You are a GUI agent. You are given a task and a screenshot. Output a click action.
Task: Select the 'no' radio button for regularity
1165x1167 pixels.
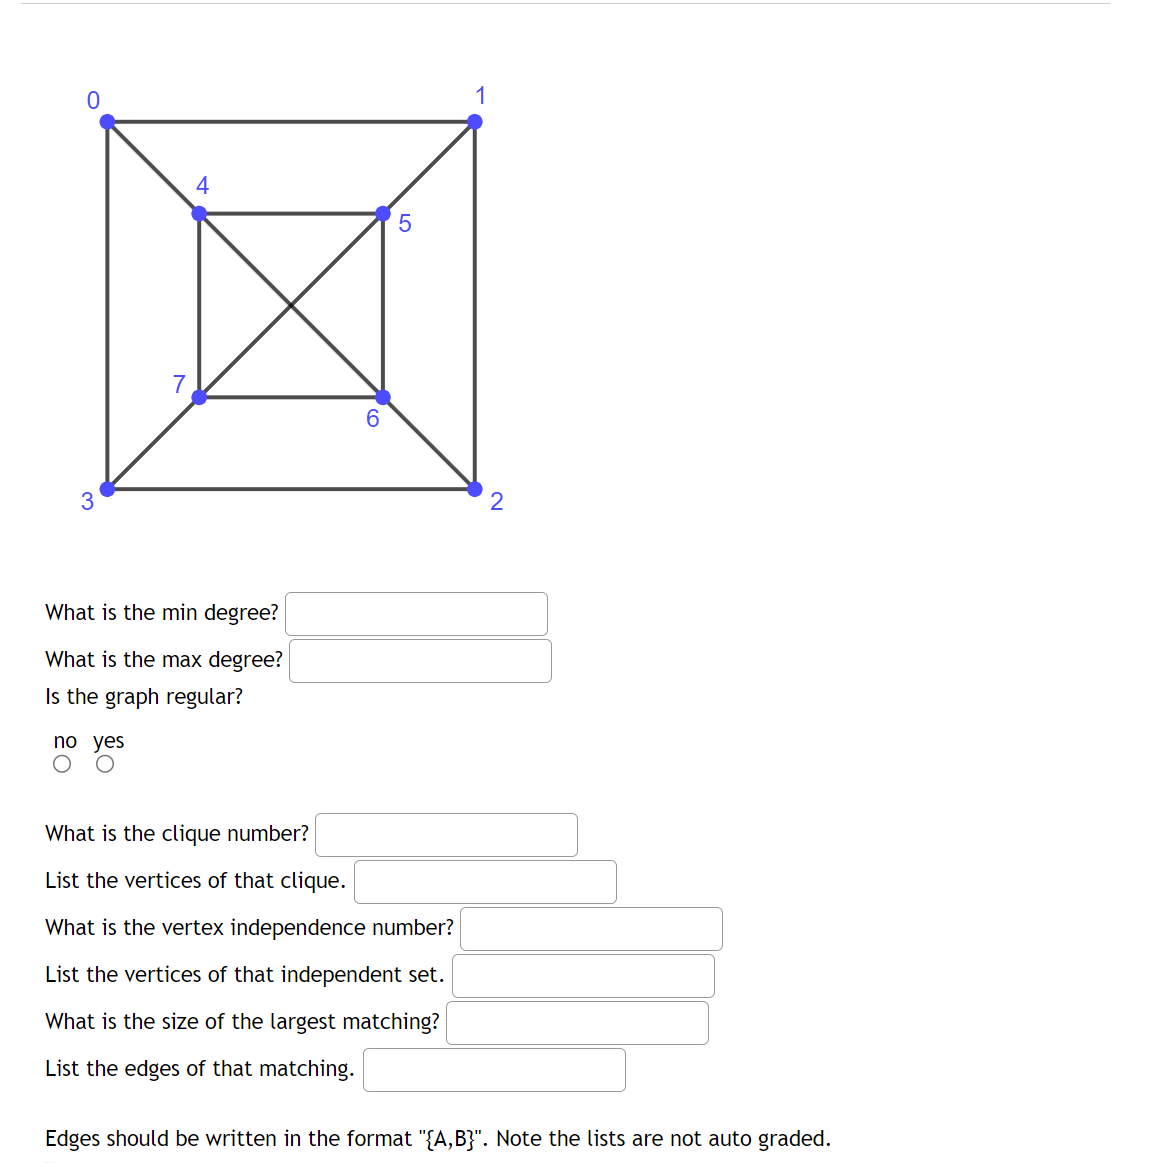coord(62,763)
